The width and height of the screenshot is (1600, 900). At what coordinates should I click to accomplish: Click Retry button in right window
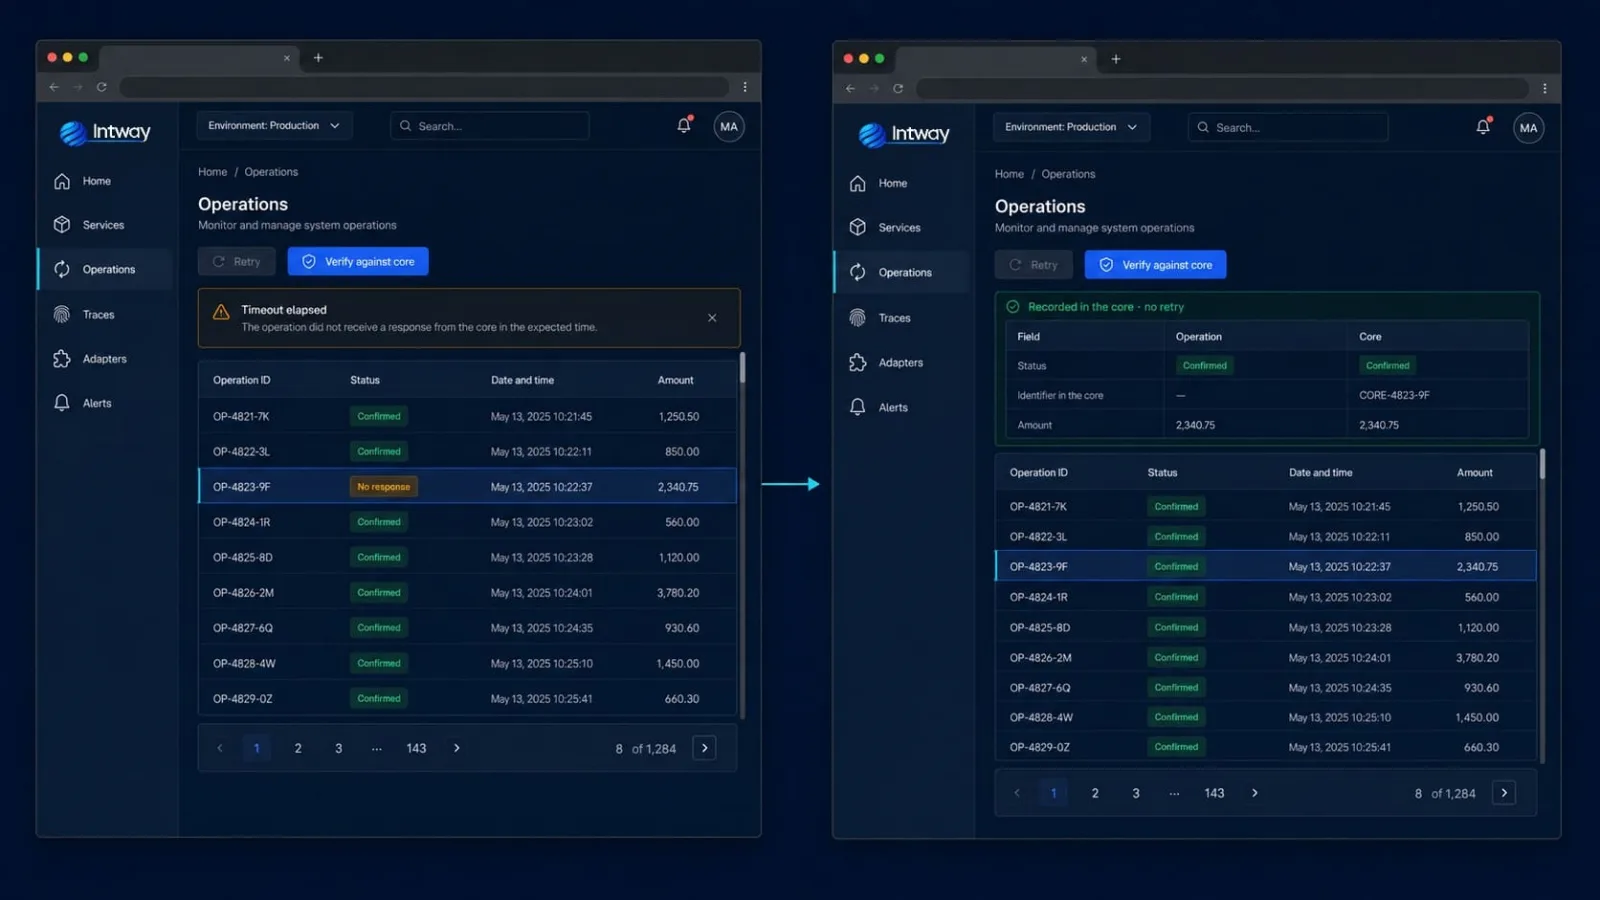pyautogui.click(x=1033, y=265)
